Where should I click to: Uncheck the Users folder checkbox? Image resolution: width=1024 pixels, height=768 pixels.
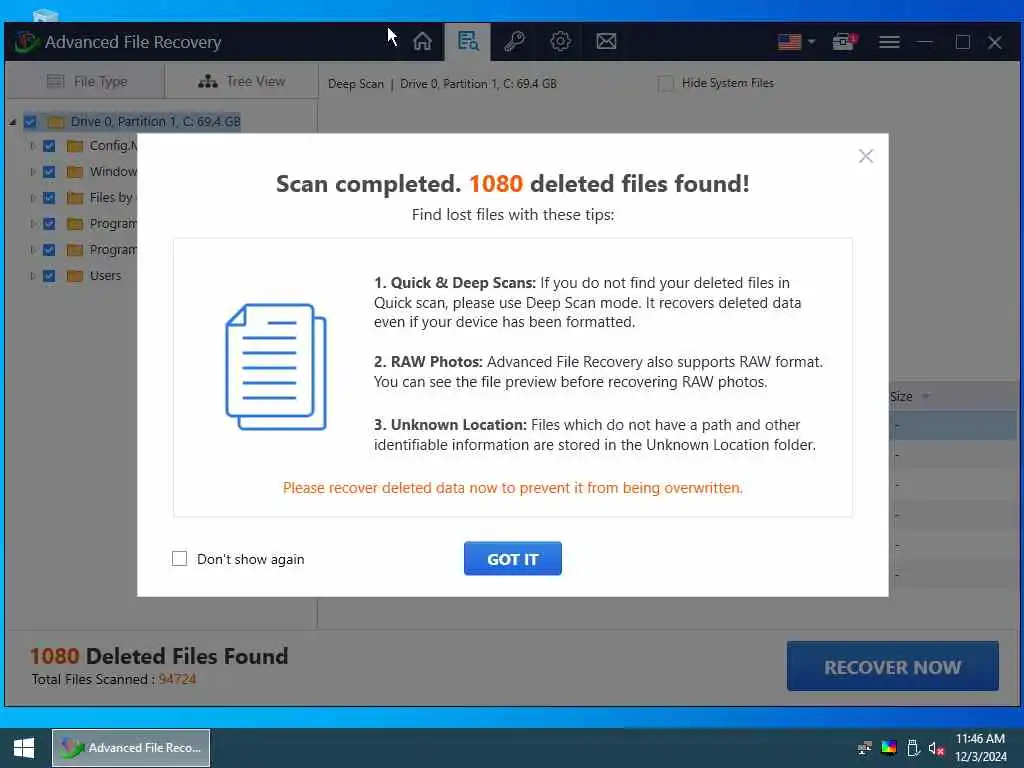click(x=49, y=276)
